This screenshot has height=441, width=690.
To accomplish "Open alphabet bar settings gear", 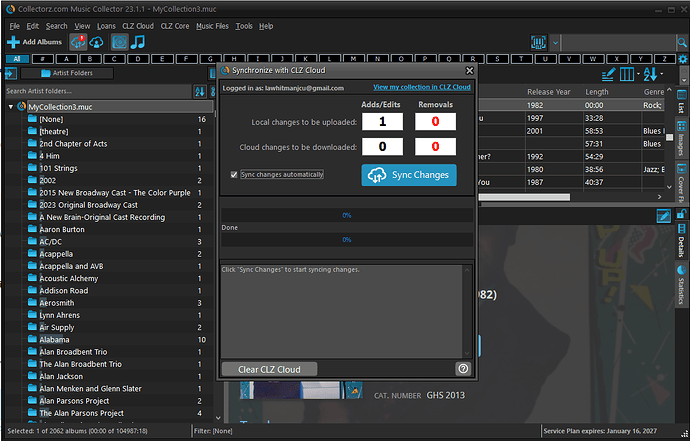I will (683, 59).
